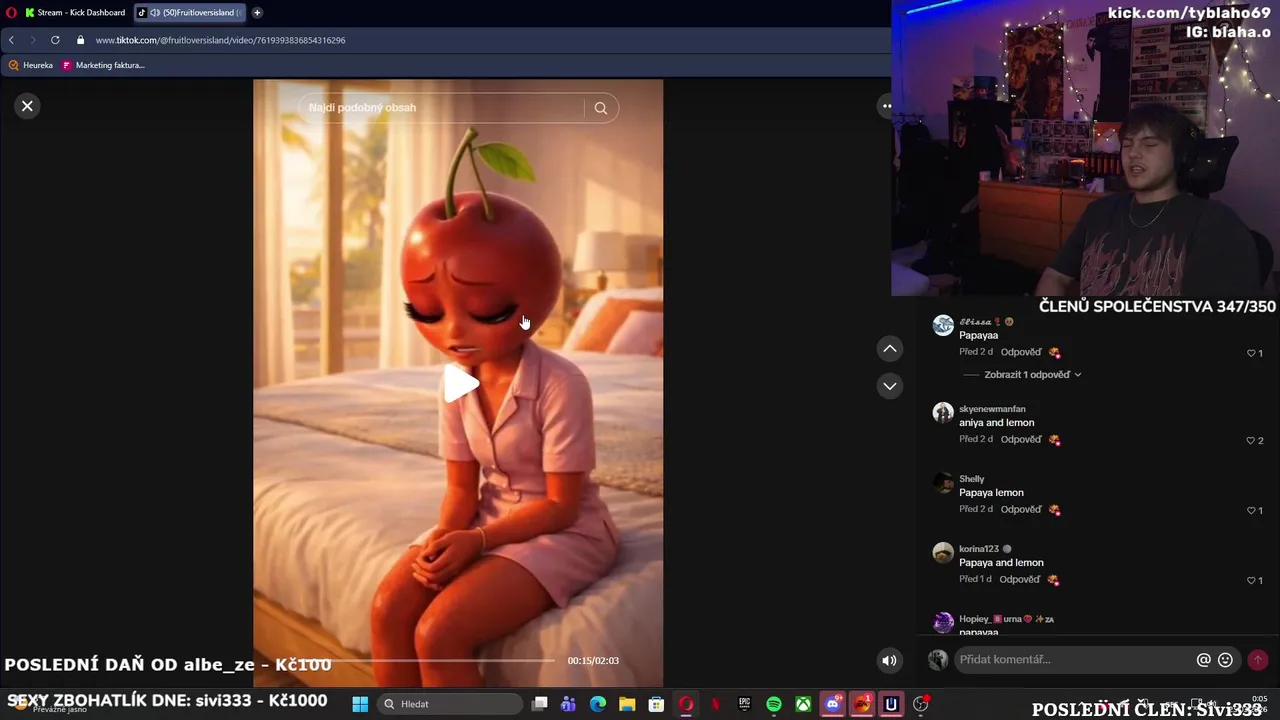Post the comment with the red send arrow
The width and height of the screenshot is (1280, 720).
pyautogui.click(x=1258, y=660)
